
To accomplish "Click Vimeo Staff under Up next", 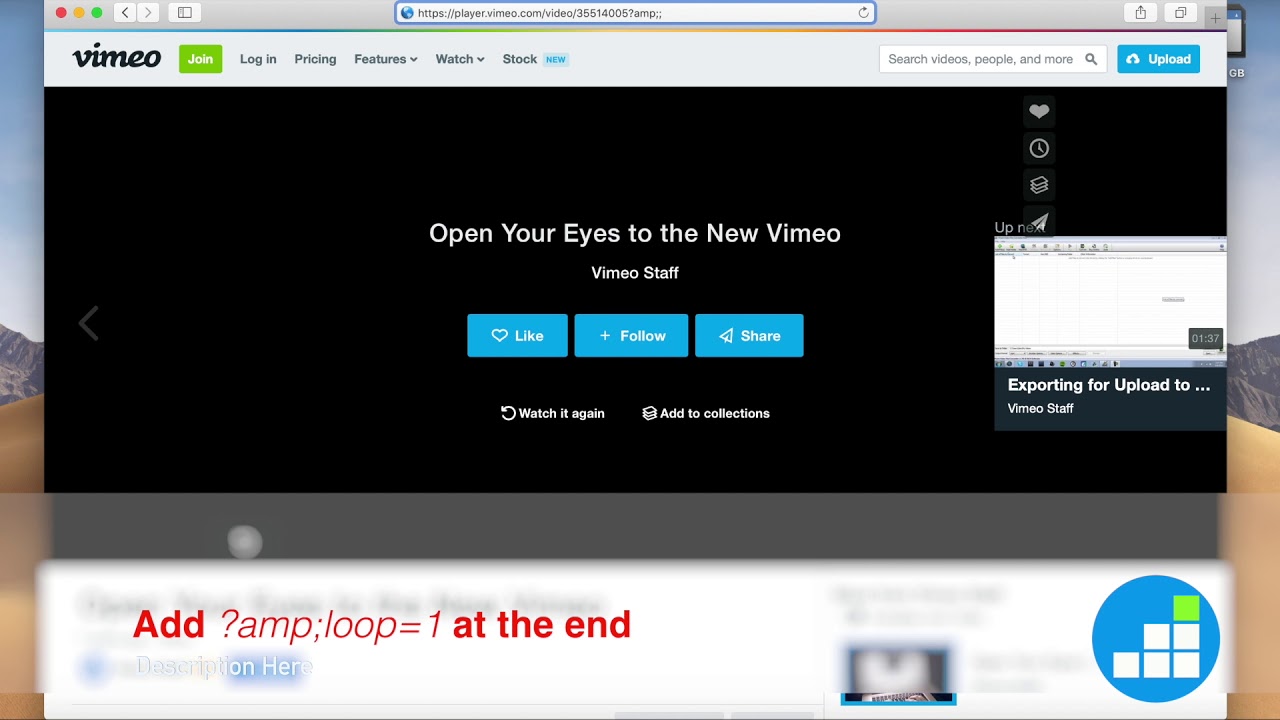I will coord(1041,408).
